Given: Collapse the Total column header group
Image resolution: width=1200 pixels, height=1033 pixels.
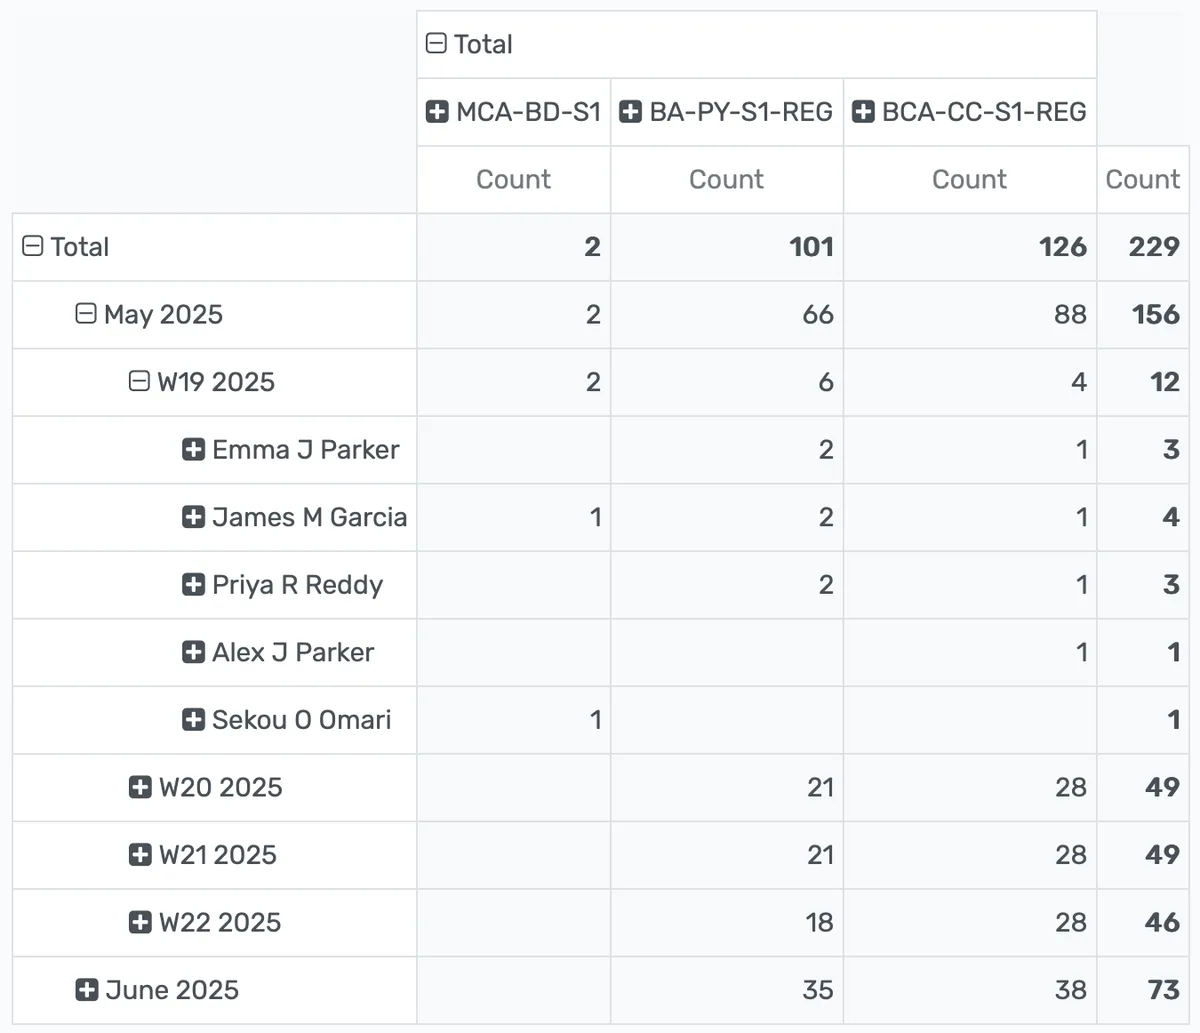Looking at the screenshot, I should 434,43.
